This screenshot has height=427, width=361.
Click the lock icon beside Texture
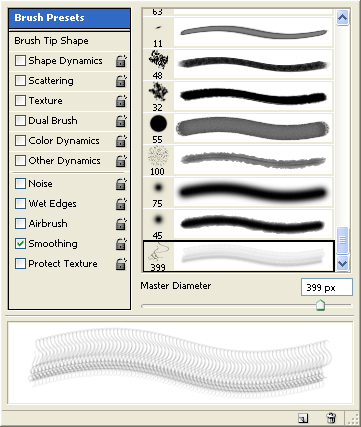click(x=121, y=101)
